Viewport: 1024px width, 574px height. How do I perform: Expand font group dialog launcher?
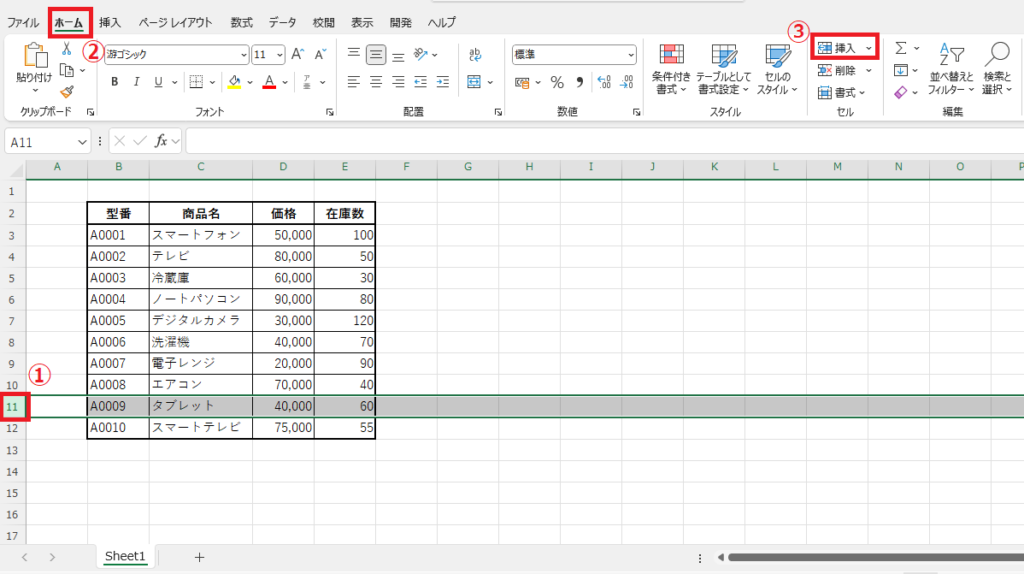tap(330, 112)
